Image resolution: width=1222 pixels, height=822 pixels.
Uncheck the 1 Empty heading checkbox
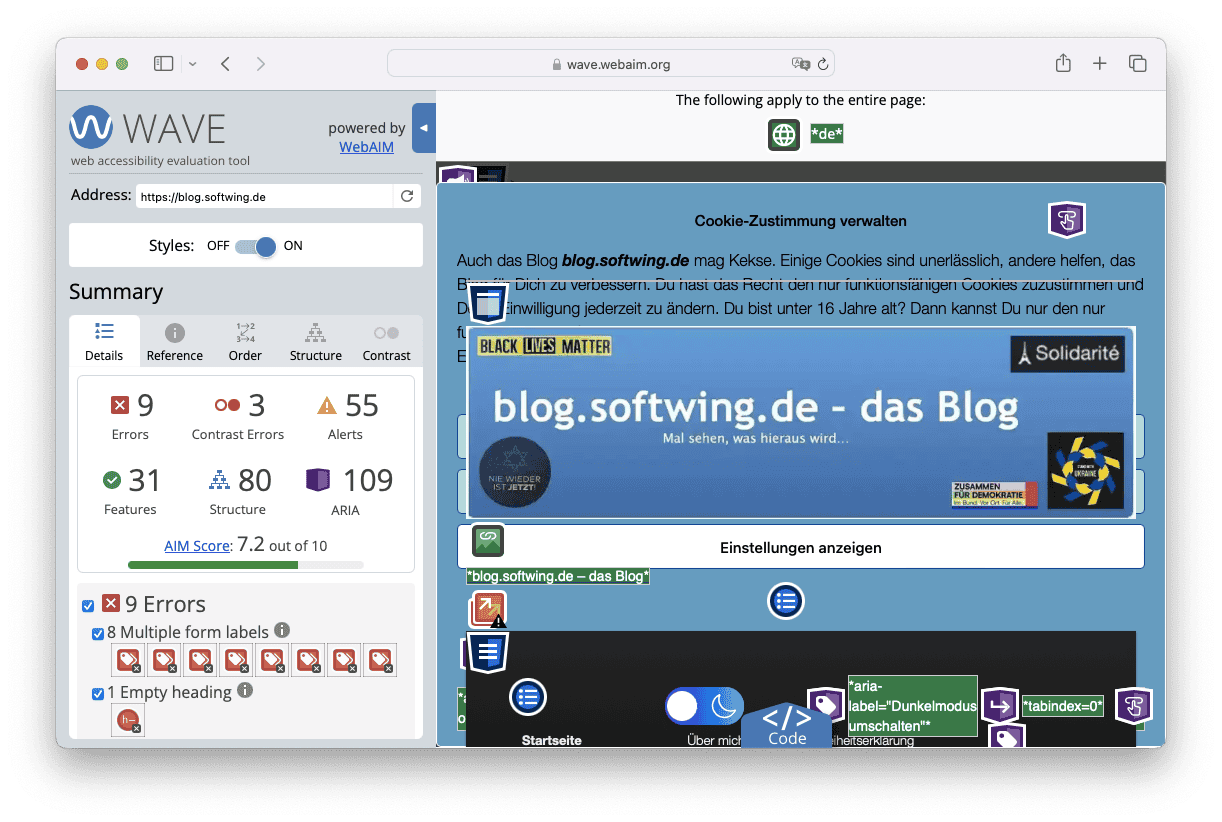click(98, 693)
